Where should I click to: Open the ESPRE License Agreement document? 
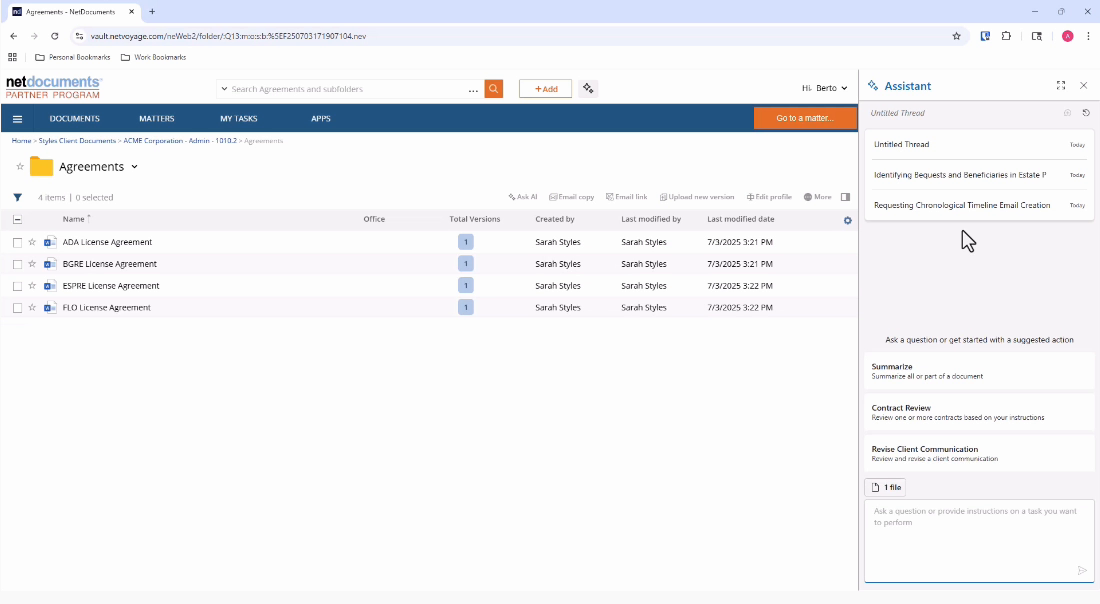(111, 286)
